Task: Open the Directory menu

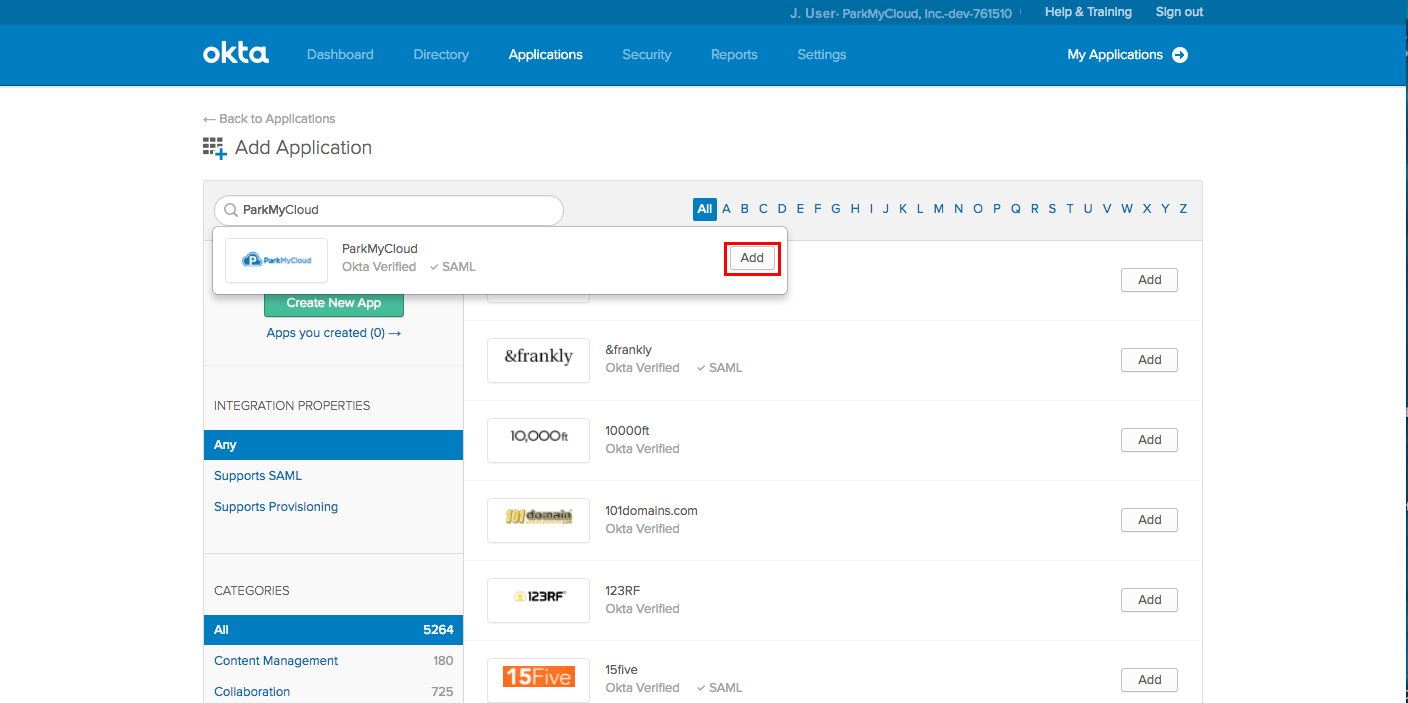Action: point(441,55)
